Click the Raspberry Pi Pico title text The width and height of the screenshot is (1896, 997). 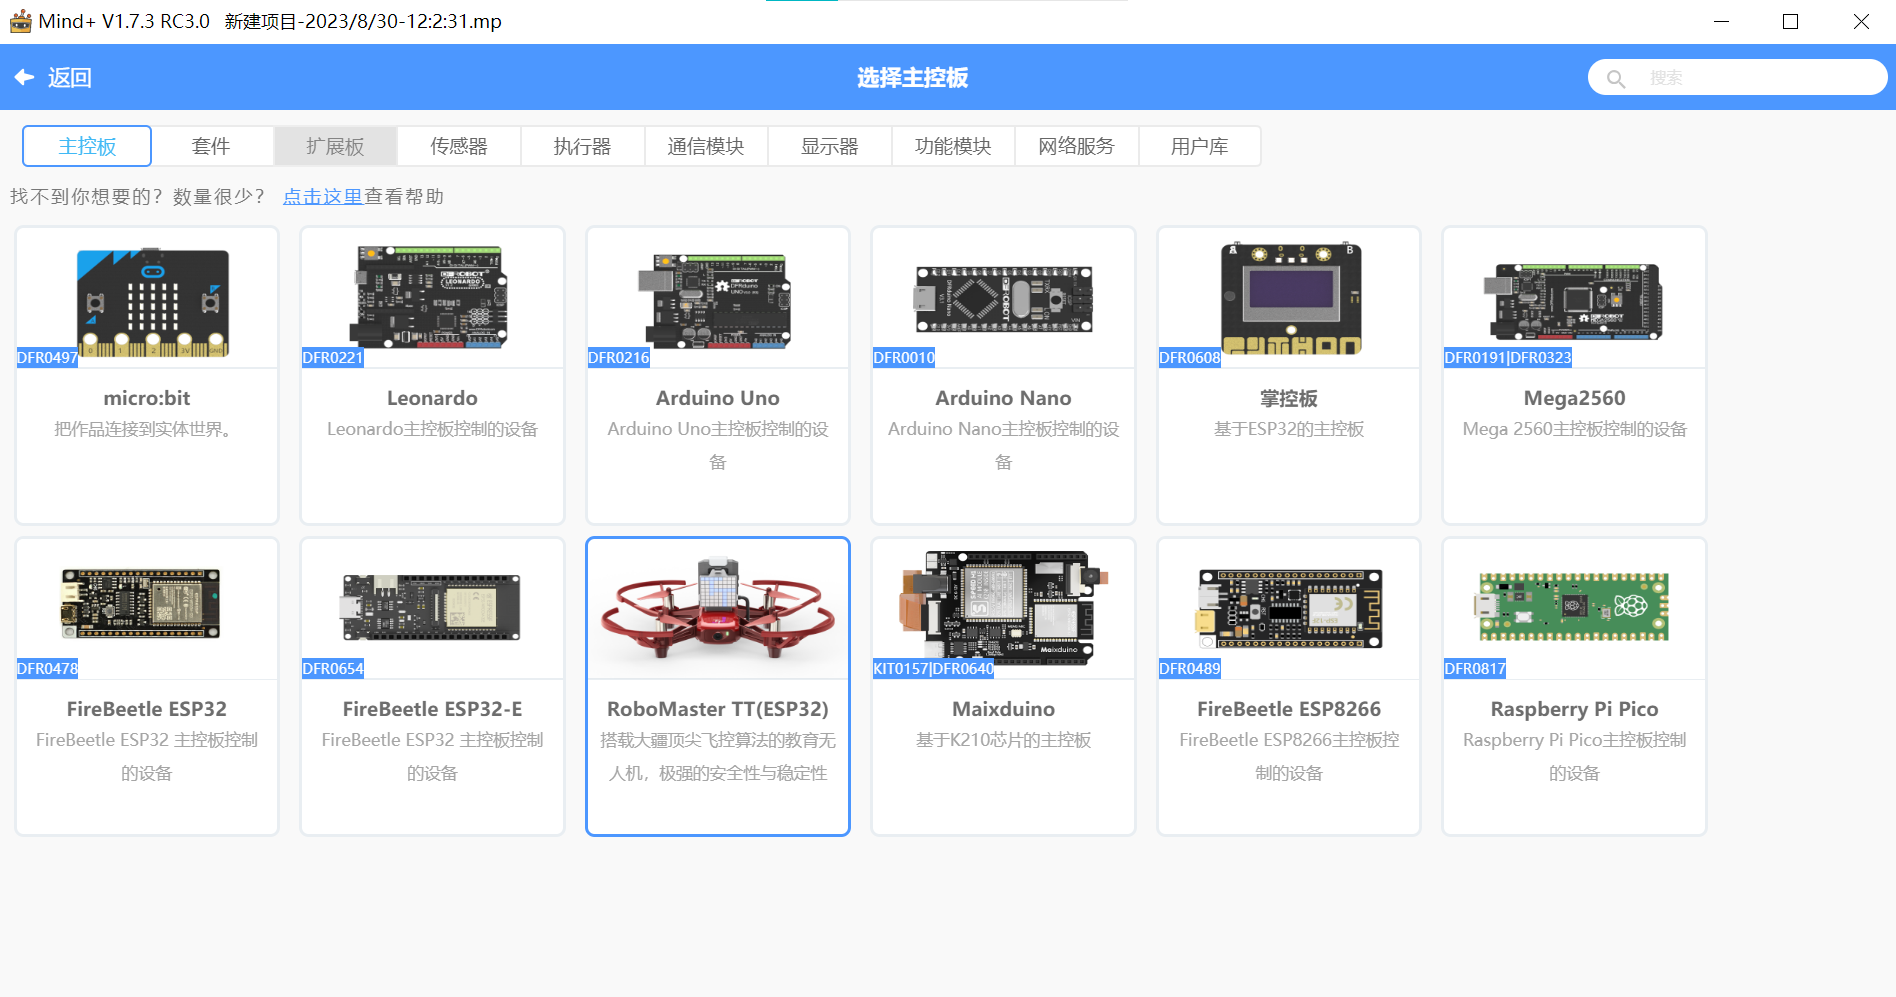(1575, 709)
